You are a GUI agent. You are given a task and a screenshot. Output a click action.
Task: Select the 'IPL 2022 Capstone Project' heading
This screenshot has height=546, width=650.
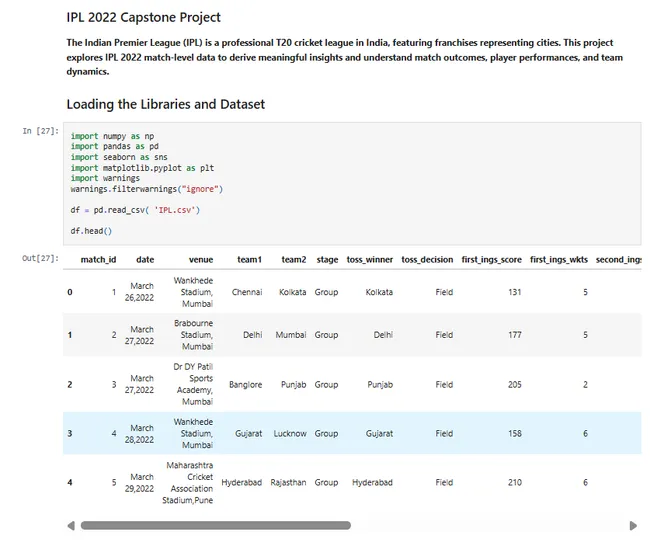tap(143, 17)
